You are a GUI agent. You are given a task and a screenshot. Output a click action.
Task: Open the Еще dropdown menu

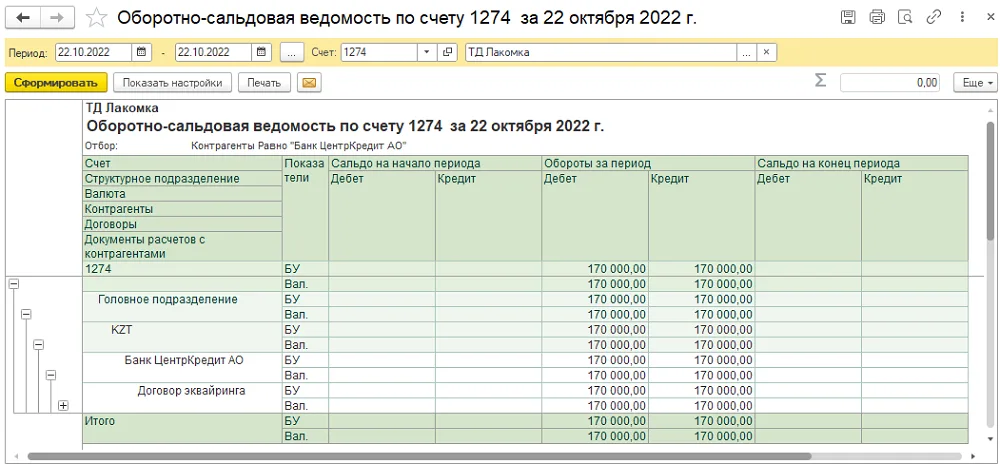click(x=975, y=82)
